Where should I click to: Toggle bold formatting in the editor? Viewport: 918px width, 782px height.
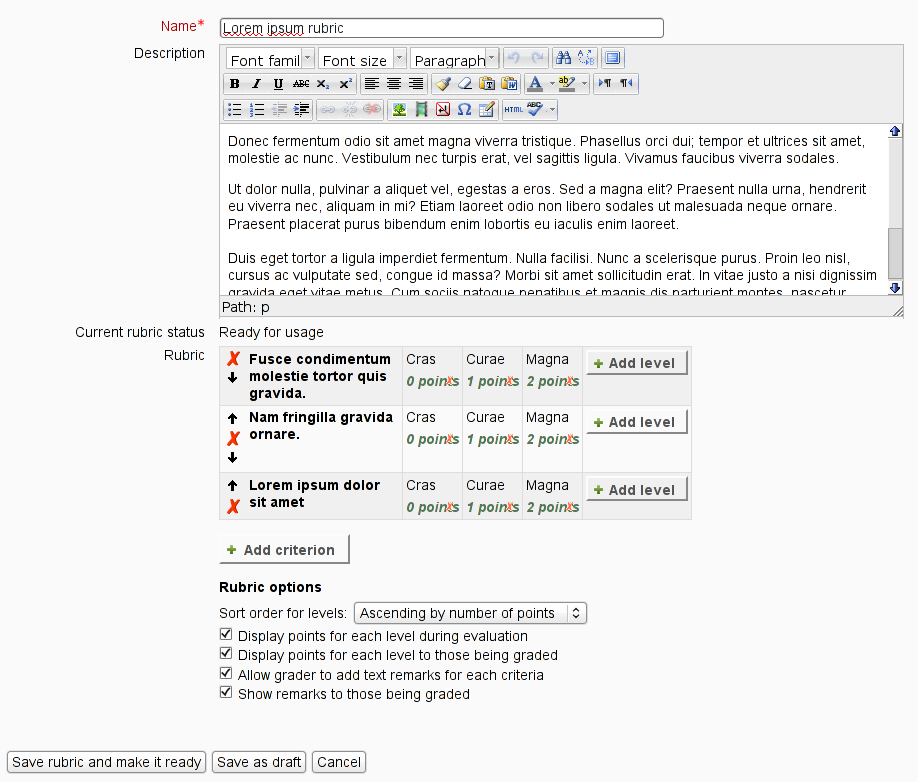coord(235,84)
